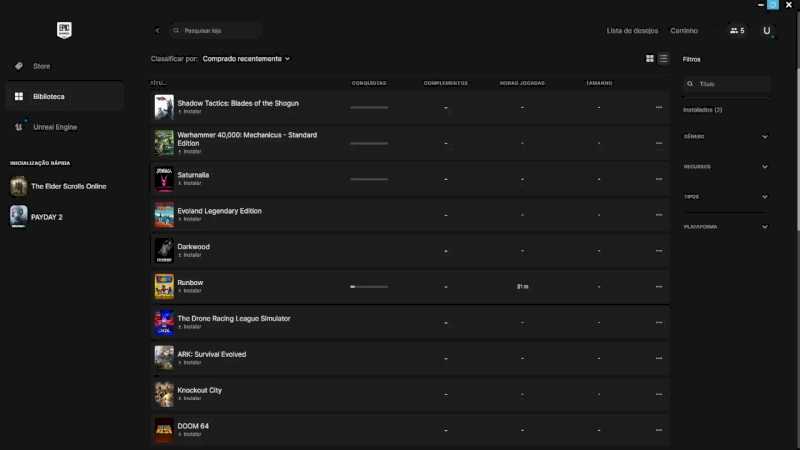Open more options for Darkwood

(x=658, y=251)
